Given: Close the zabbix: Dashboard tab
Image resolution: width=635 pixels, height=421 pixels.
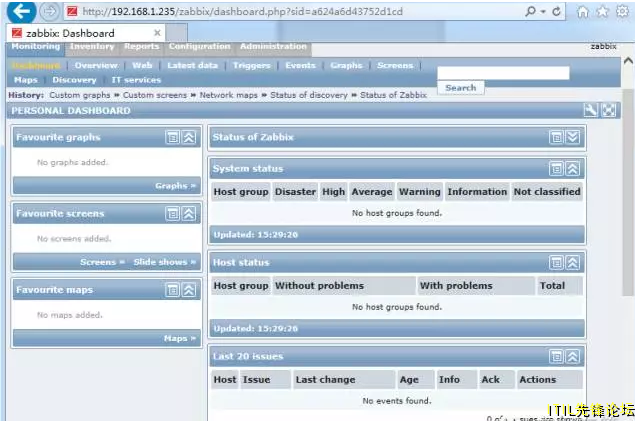Looking at the screenshot, I should pos(157,33).
